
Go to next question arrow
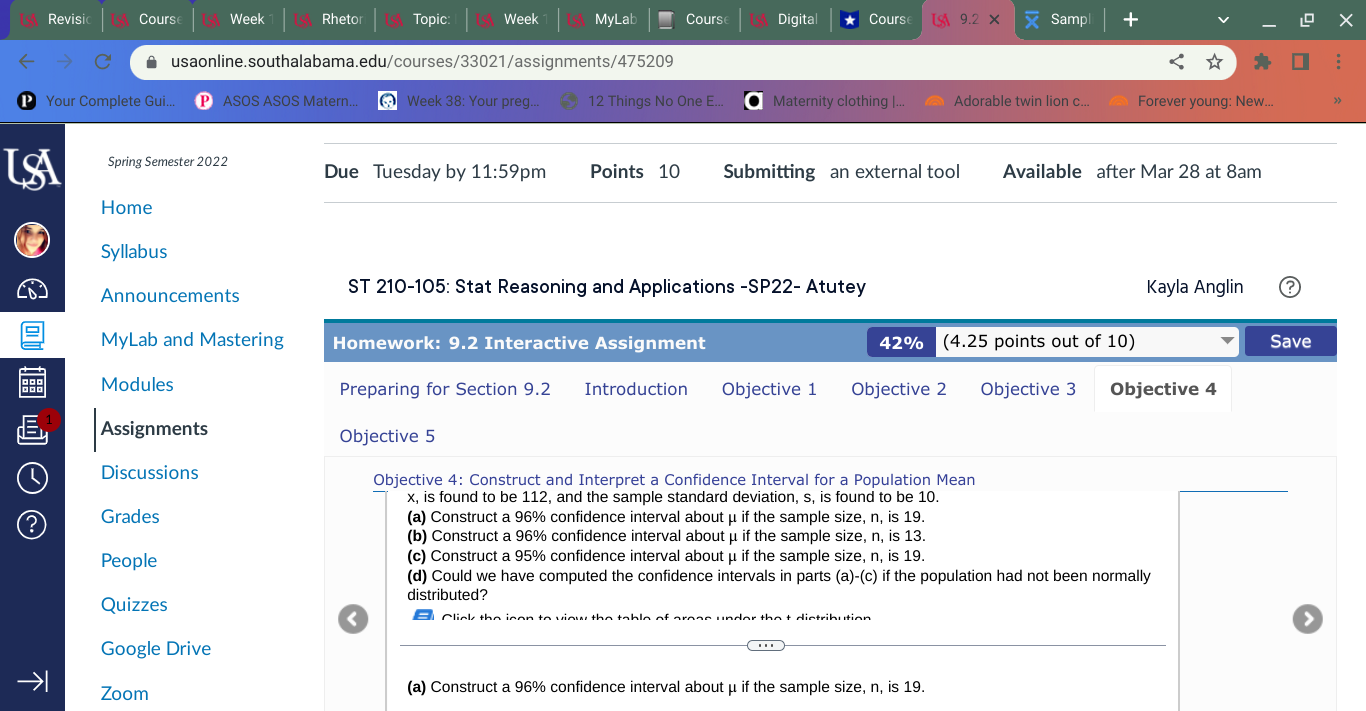1307,620
